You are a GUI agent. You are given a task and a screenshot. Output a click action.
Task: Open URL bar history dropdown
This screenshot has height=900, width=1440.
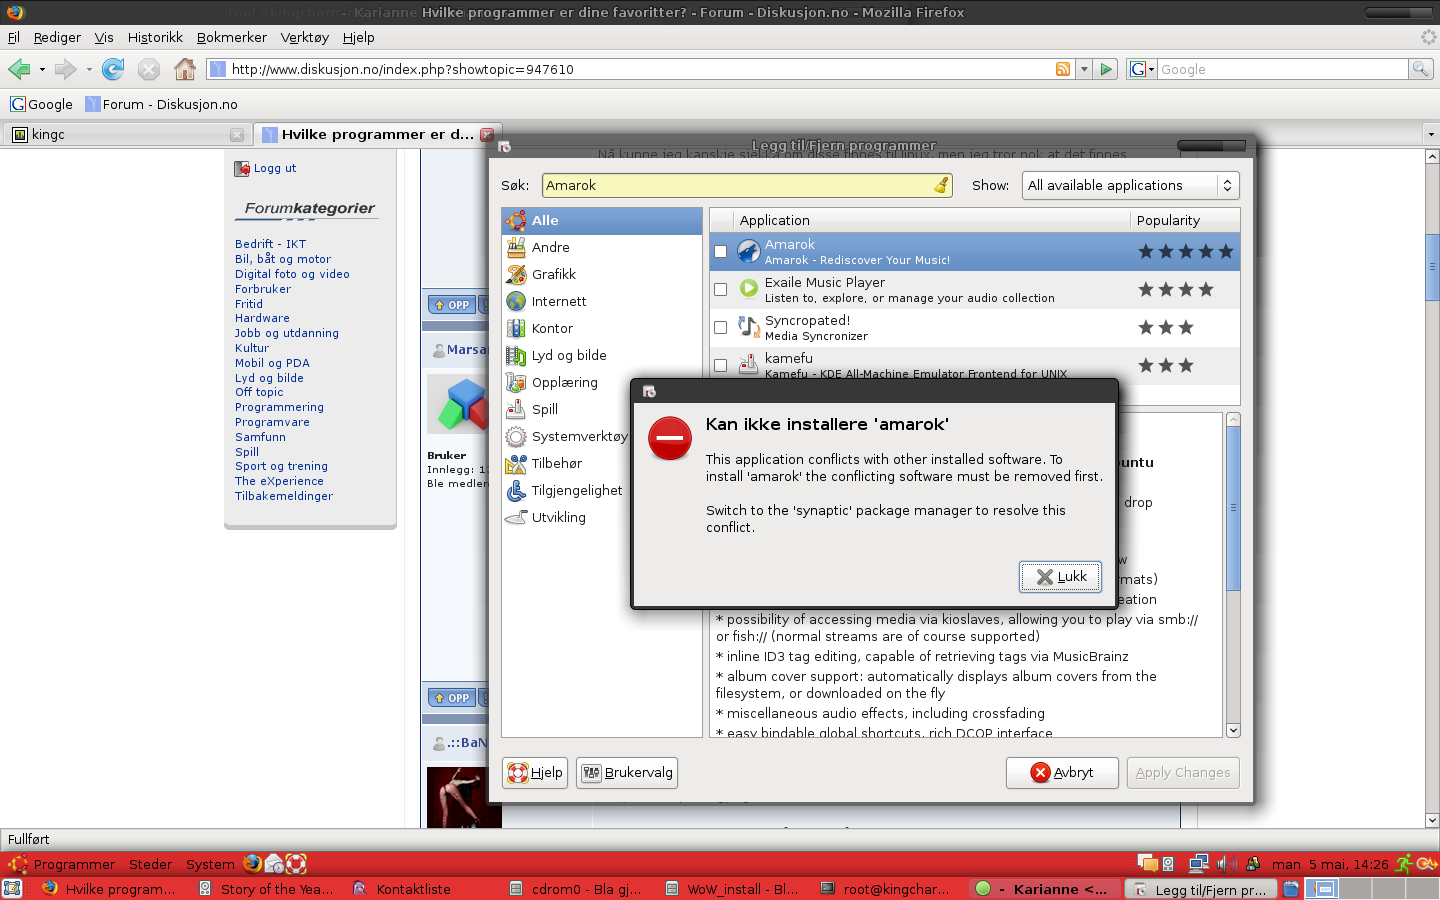tap(1084, 69)
